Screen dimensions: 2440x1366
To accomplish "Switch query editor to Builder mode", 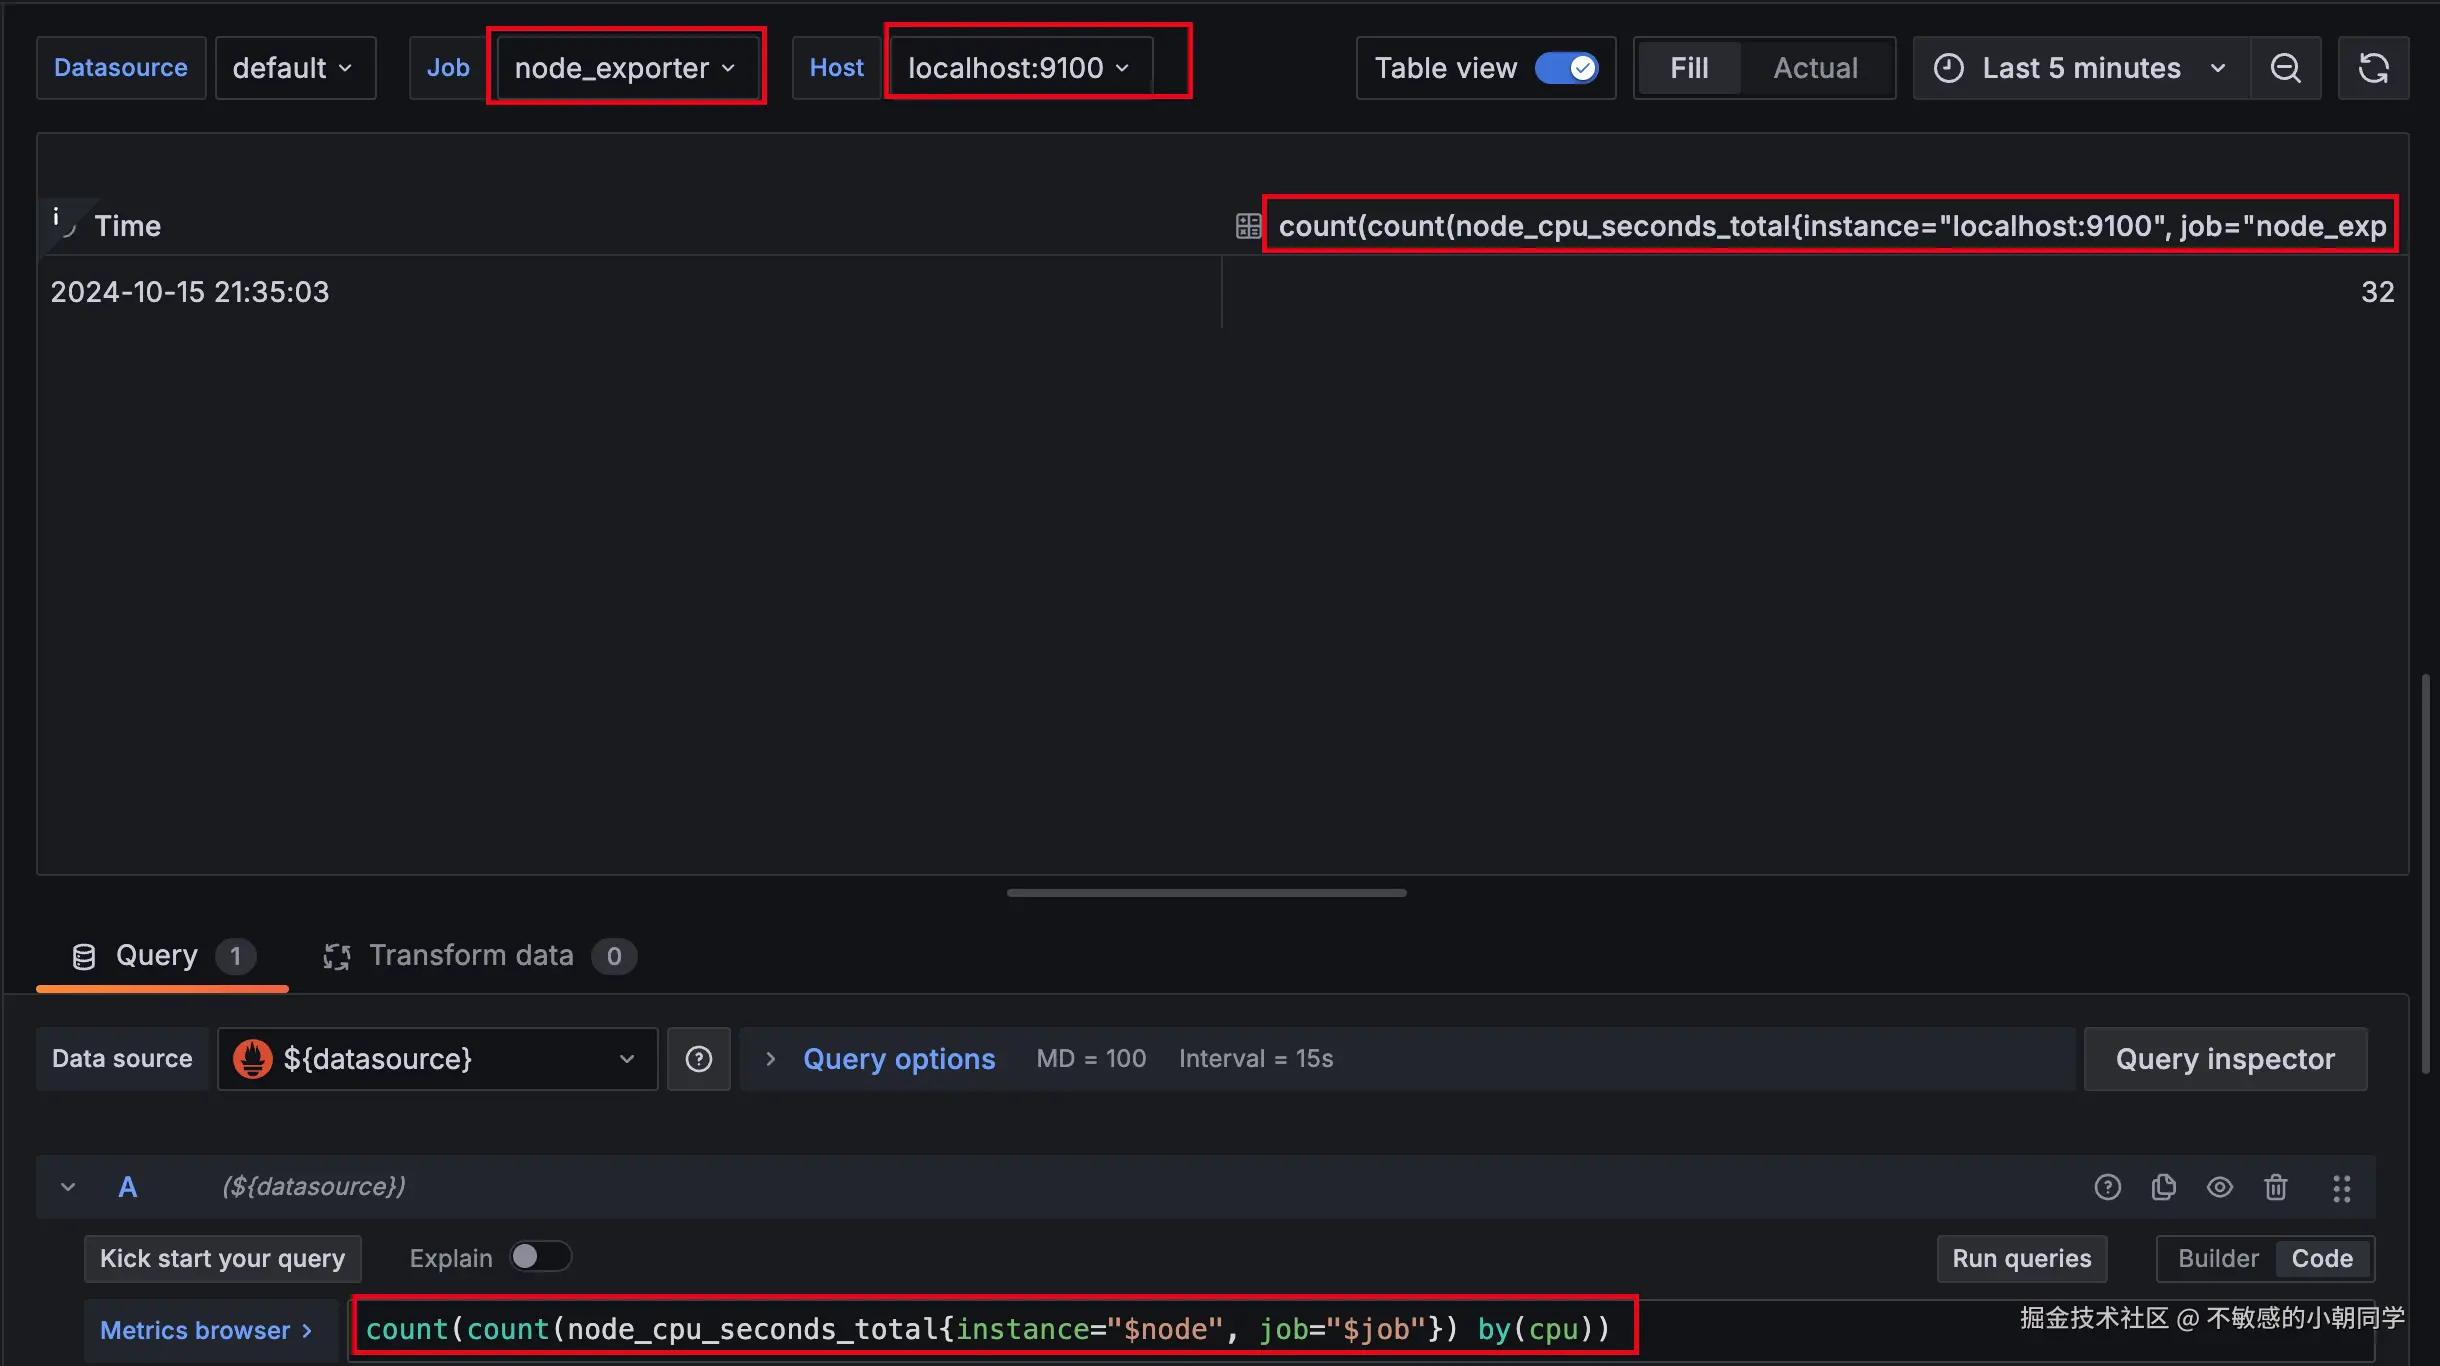I will click(2217, 1259).
